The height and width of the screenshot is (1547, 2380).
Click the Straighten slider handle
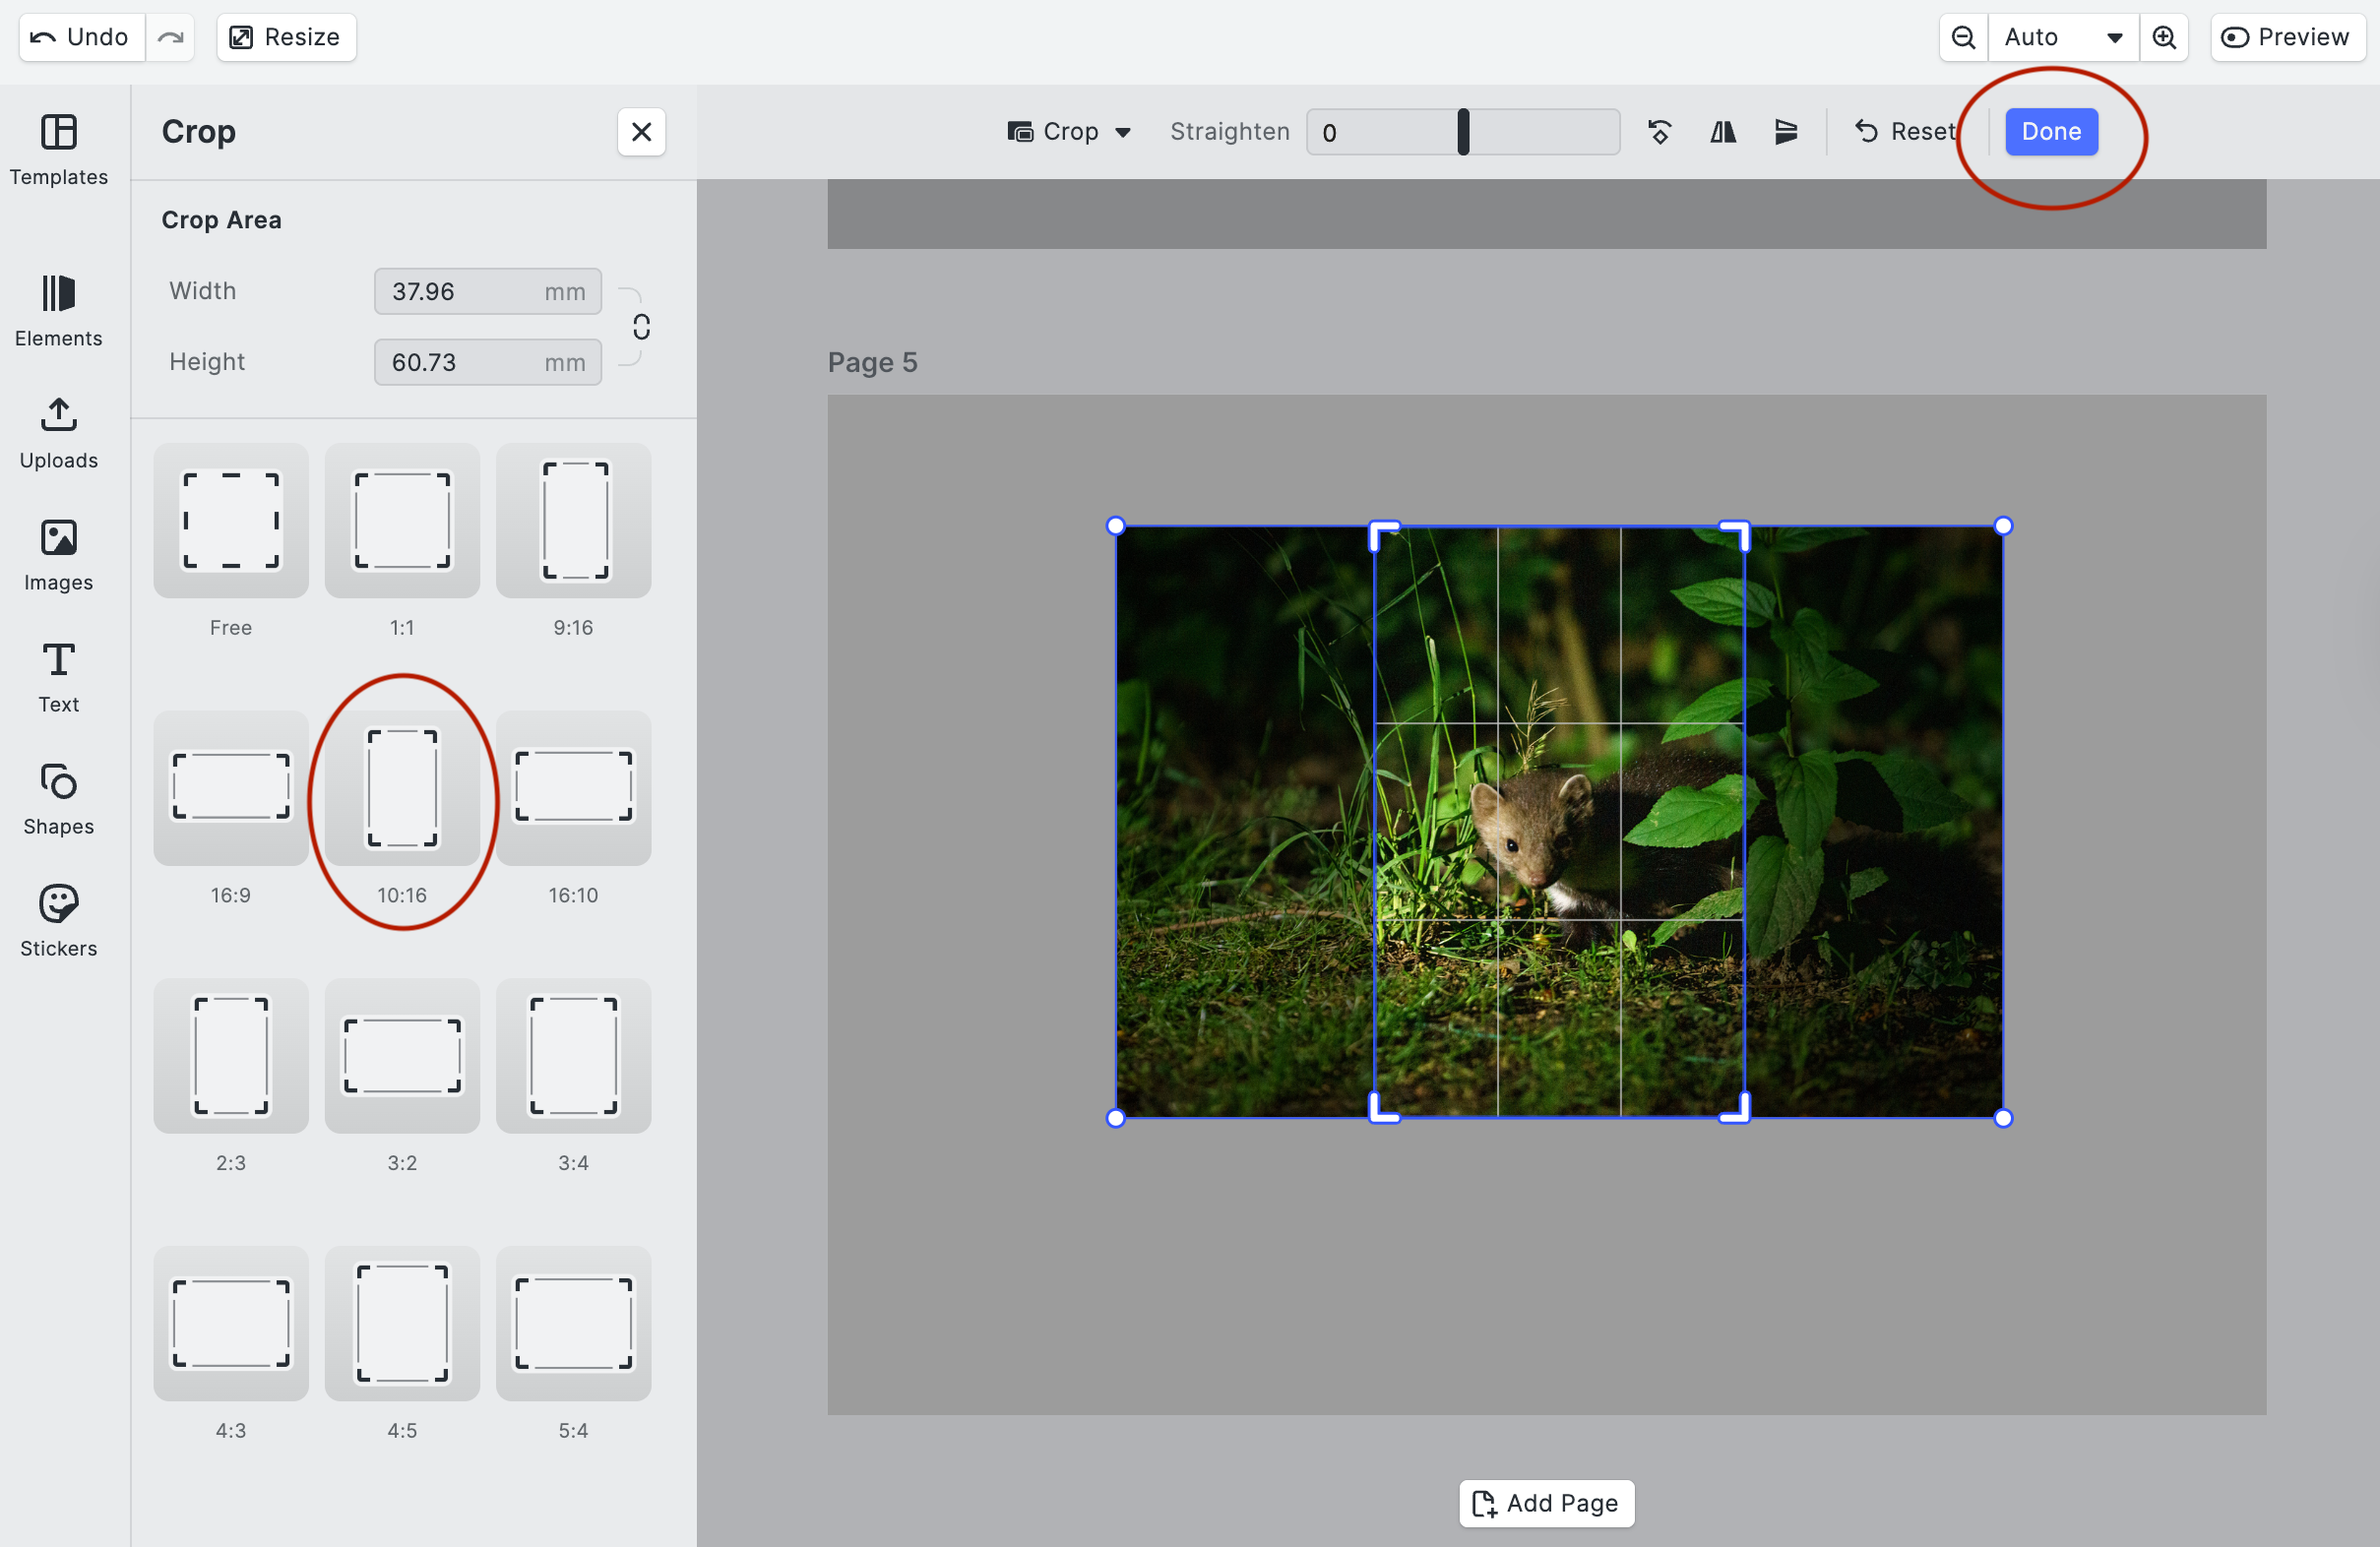1462,132
